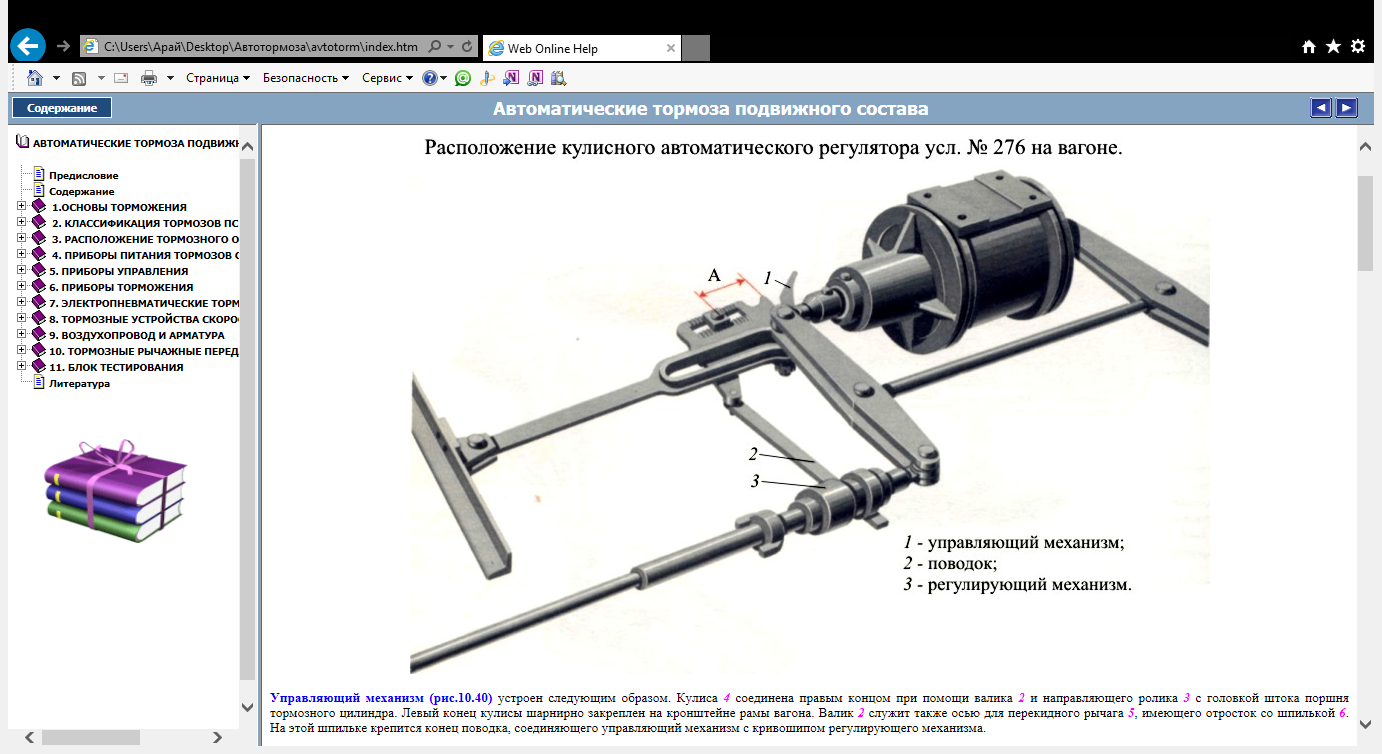Image resolution: width=1382 pixels, height=754 pixels.
Task: Click the green circular toolbar icon
Action: tap(463, 78)
